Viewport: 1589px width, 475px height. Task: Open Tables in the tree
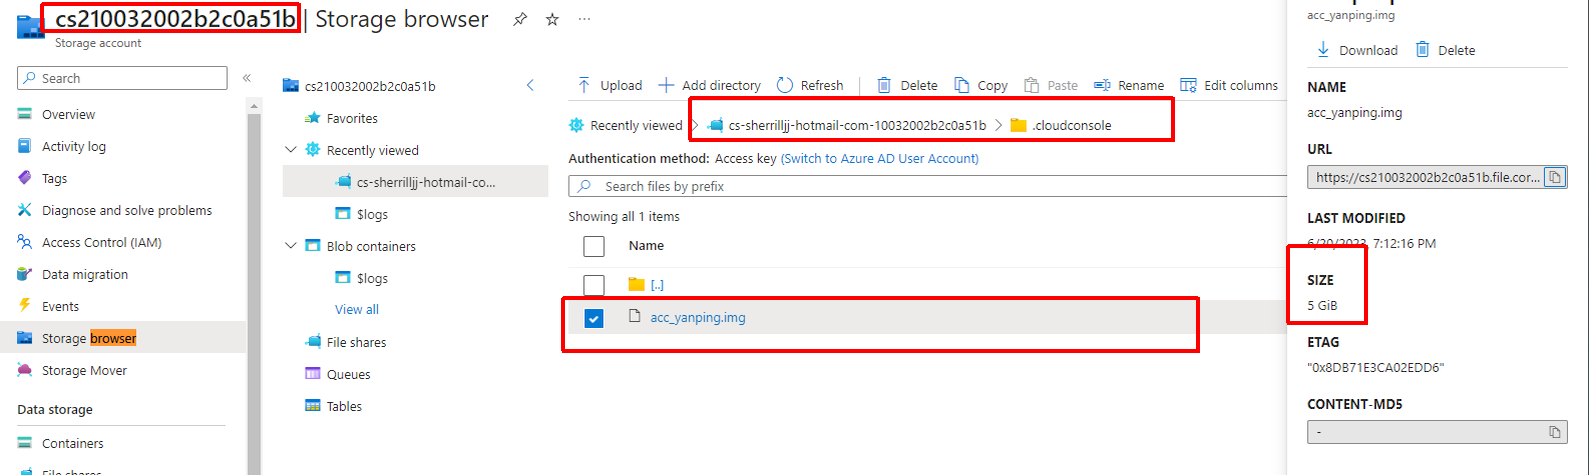click(x=344, y=407)
